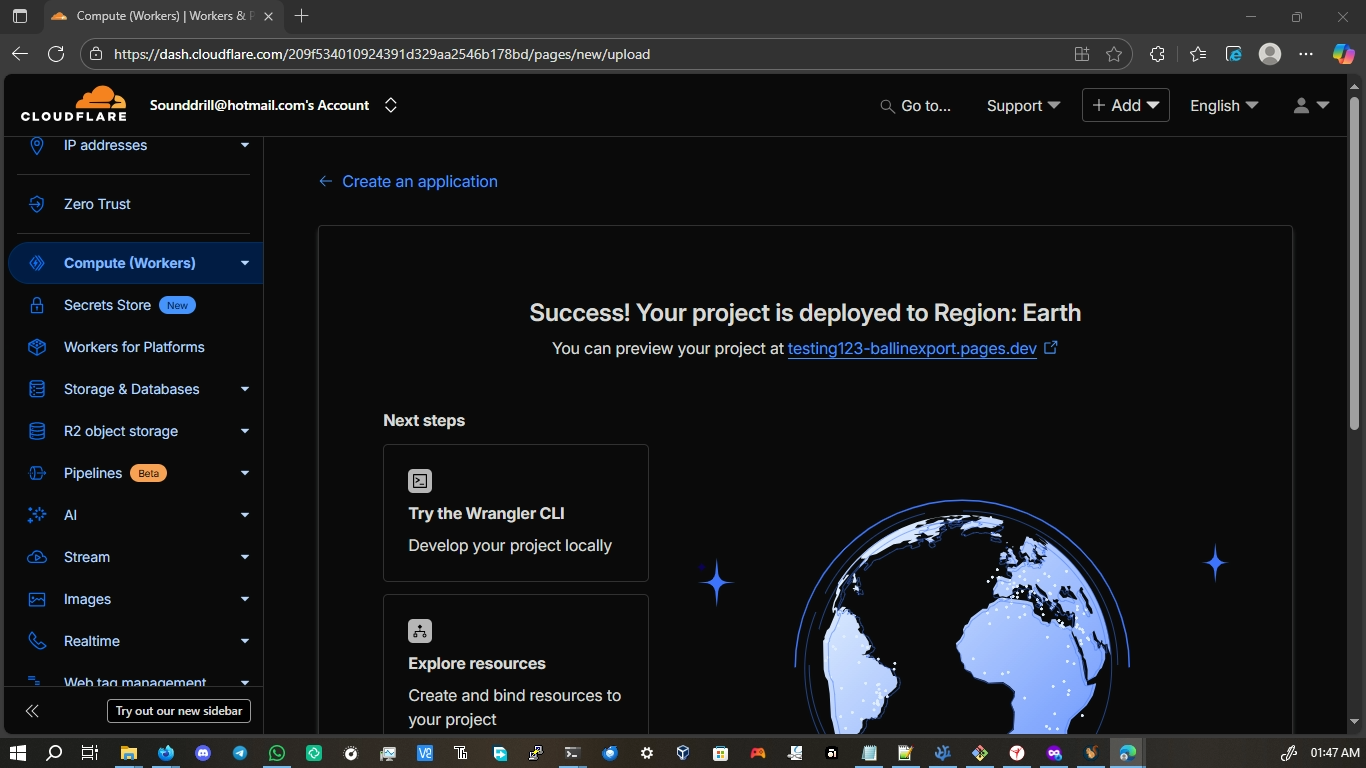This screenshot has width=1366, height=768.
Task: Open testing123-ballinexport.pages.dev preview link
Action: coord(911,348)
